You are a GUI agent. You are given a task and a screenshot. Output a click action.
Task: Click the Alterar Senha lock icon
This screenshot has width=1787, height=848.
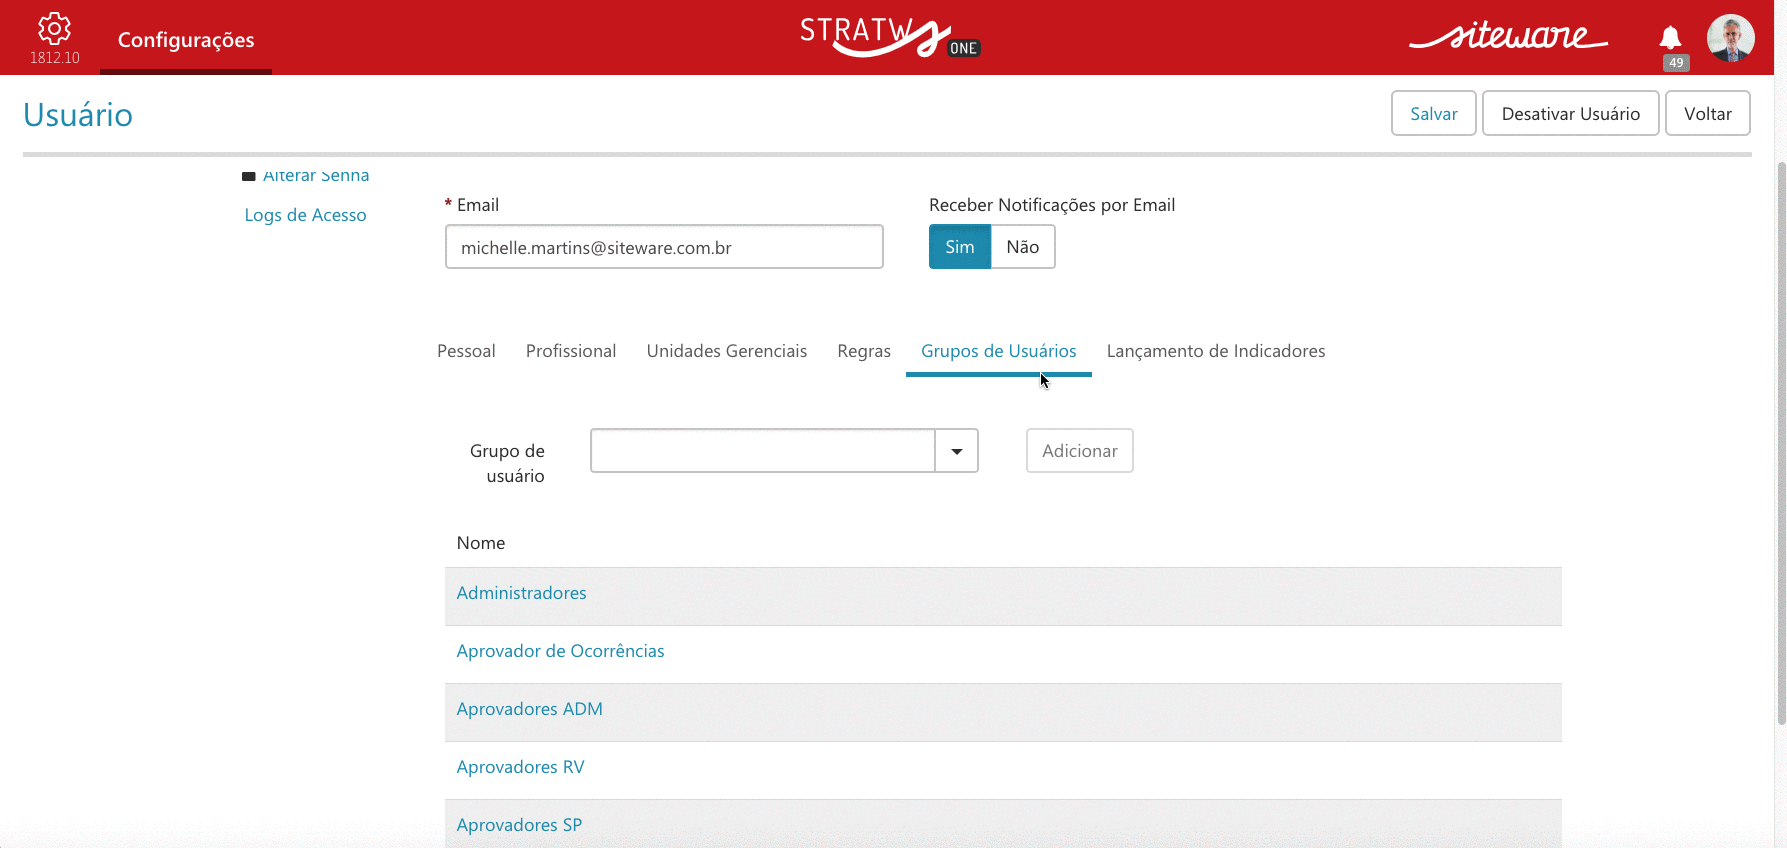click(x=249, y=176)
